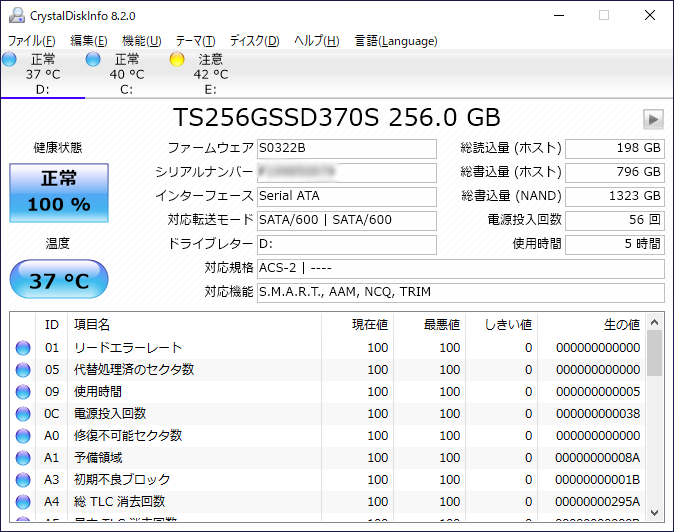
Task: Click the total host reads value 198 GB
Action: 615,148
